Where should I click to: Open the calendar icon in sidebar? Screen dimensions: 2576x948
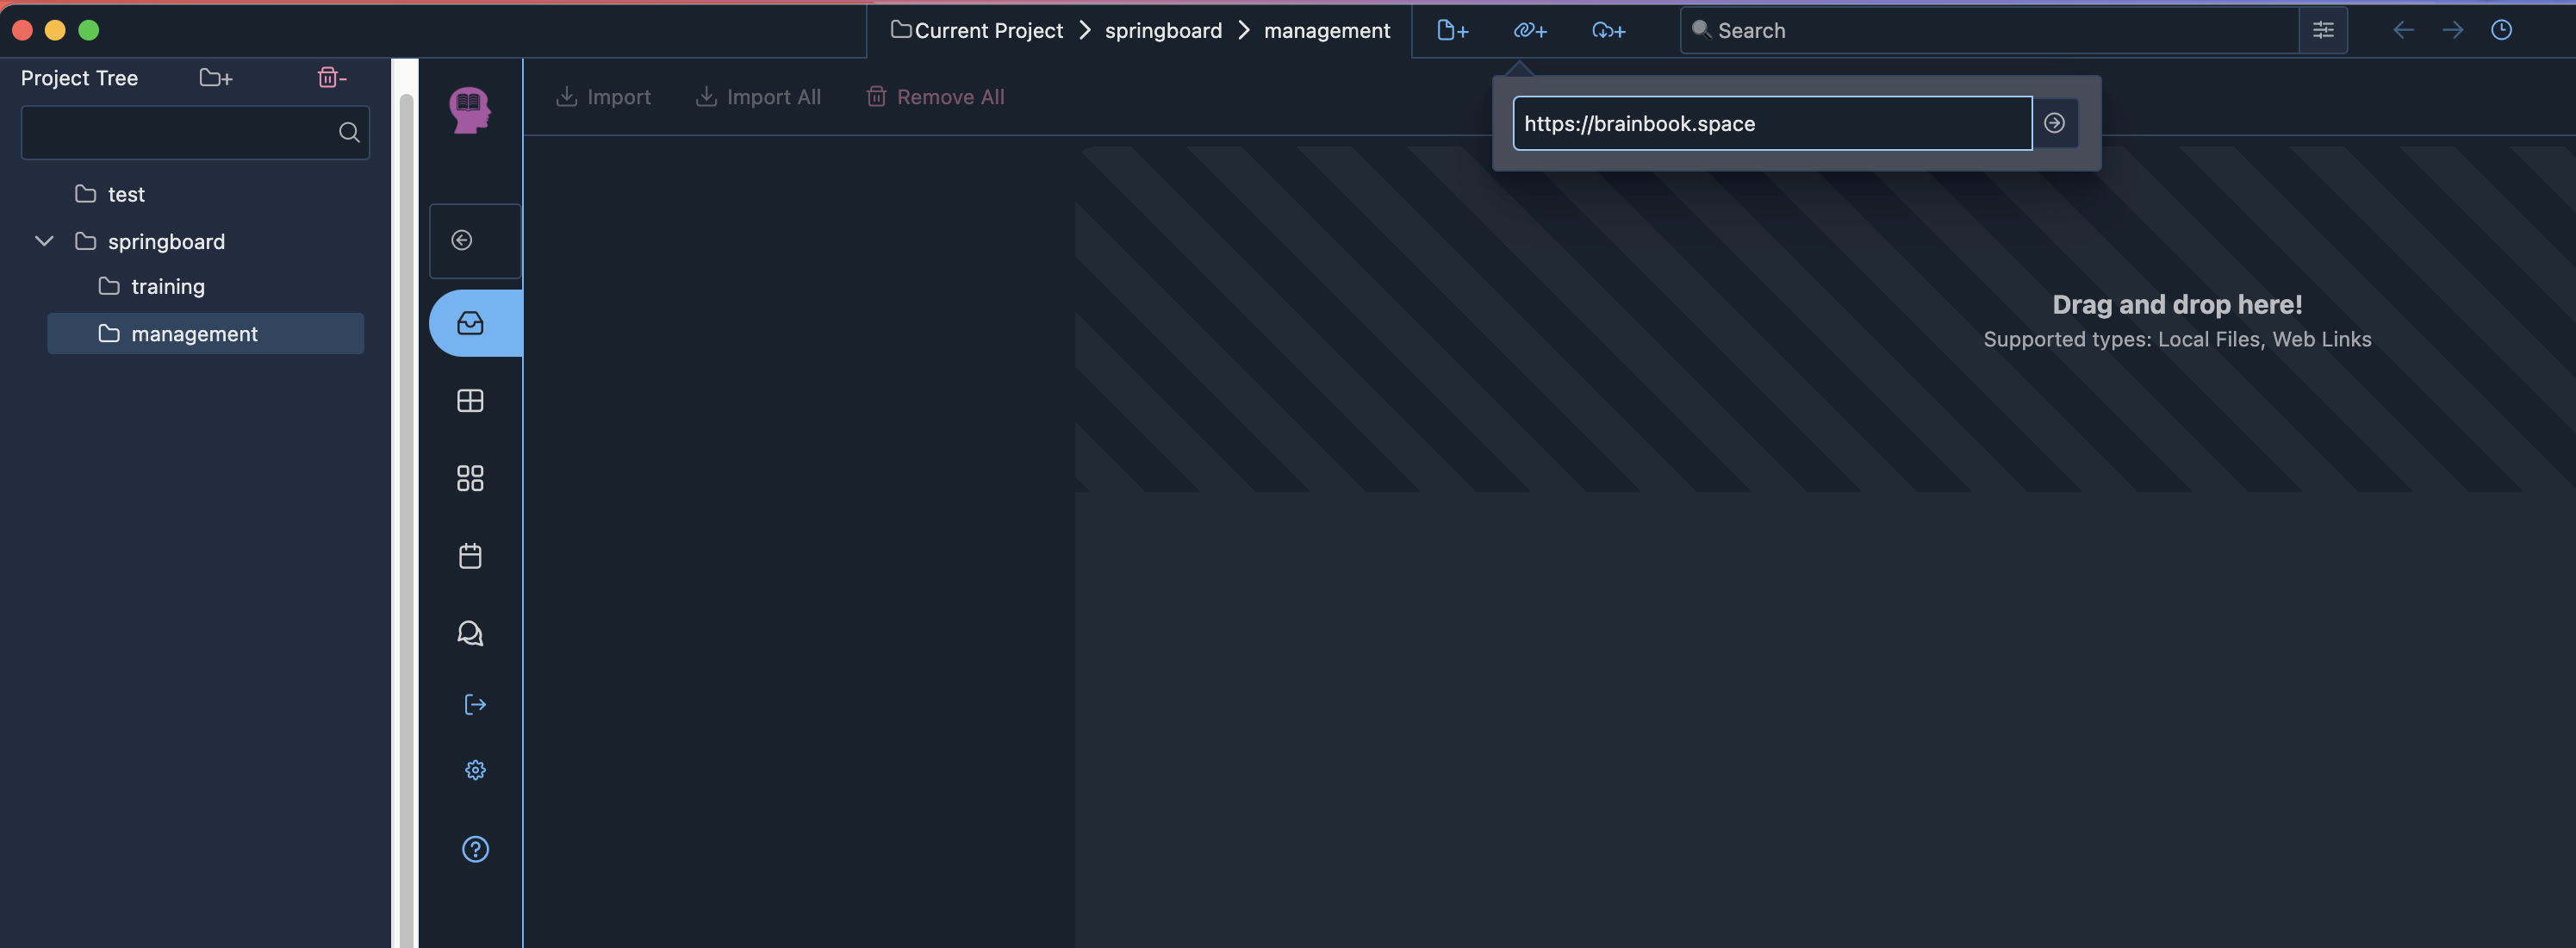(470, 556)
